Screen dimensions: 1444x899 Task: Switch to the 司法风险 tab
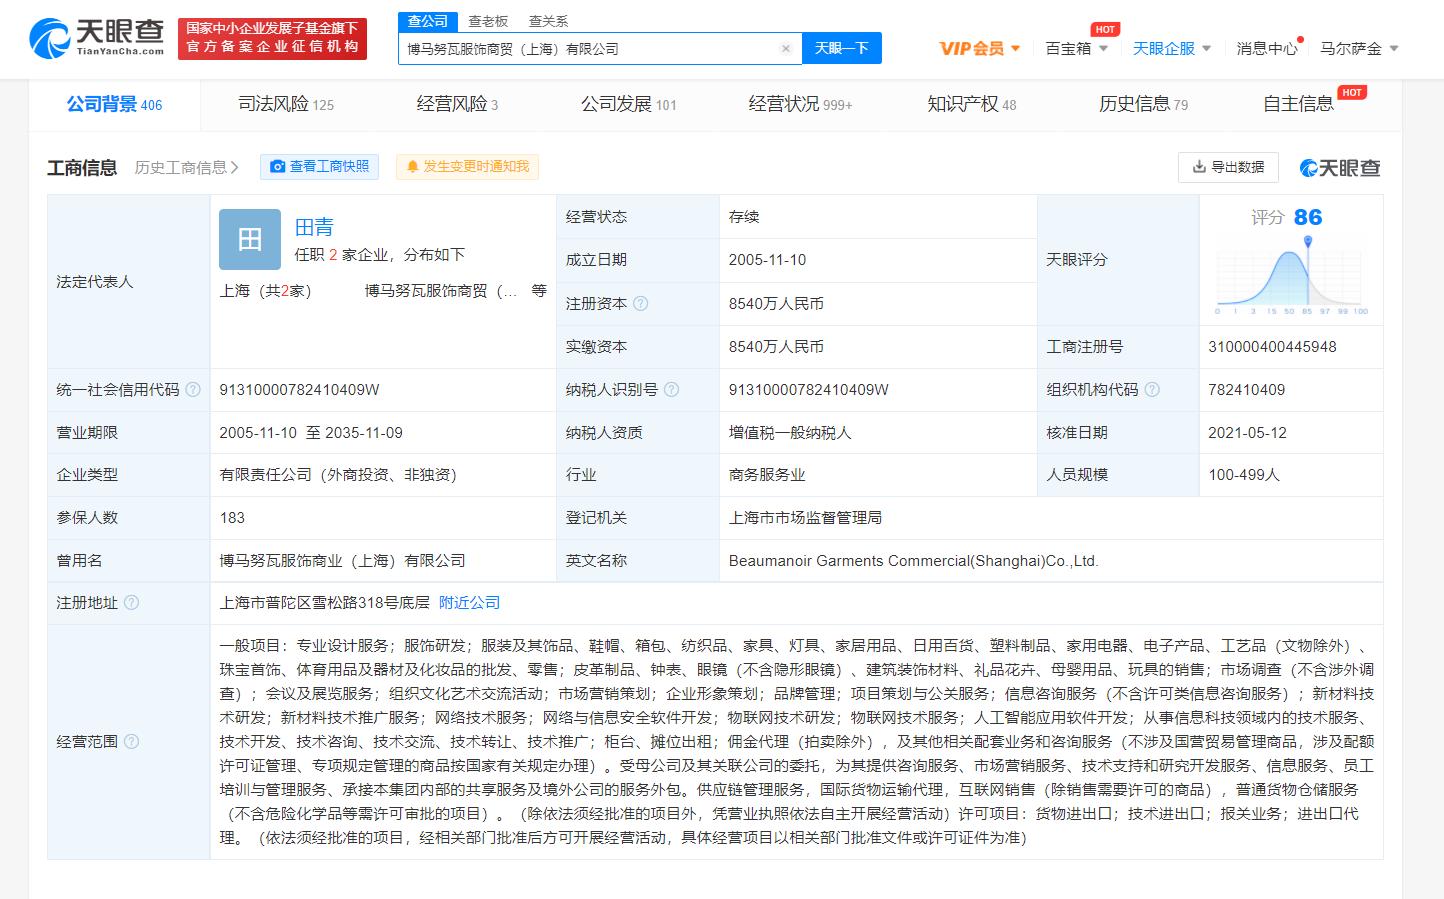tap(286, 104)
